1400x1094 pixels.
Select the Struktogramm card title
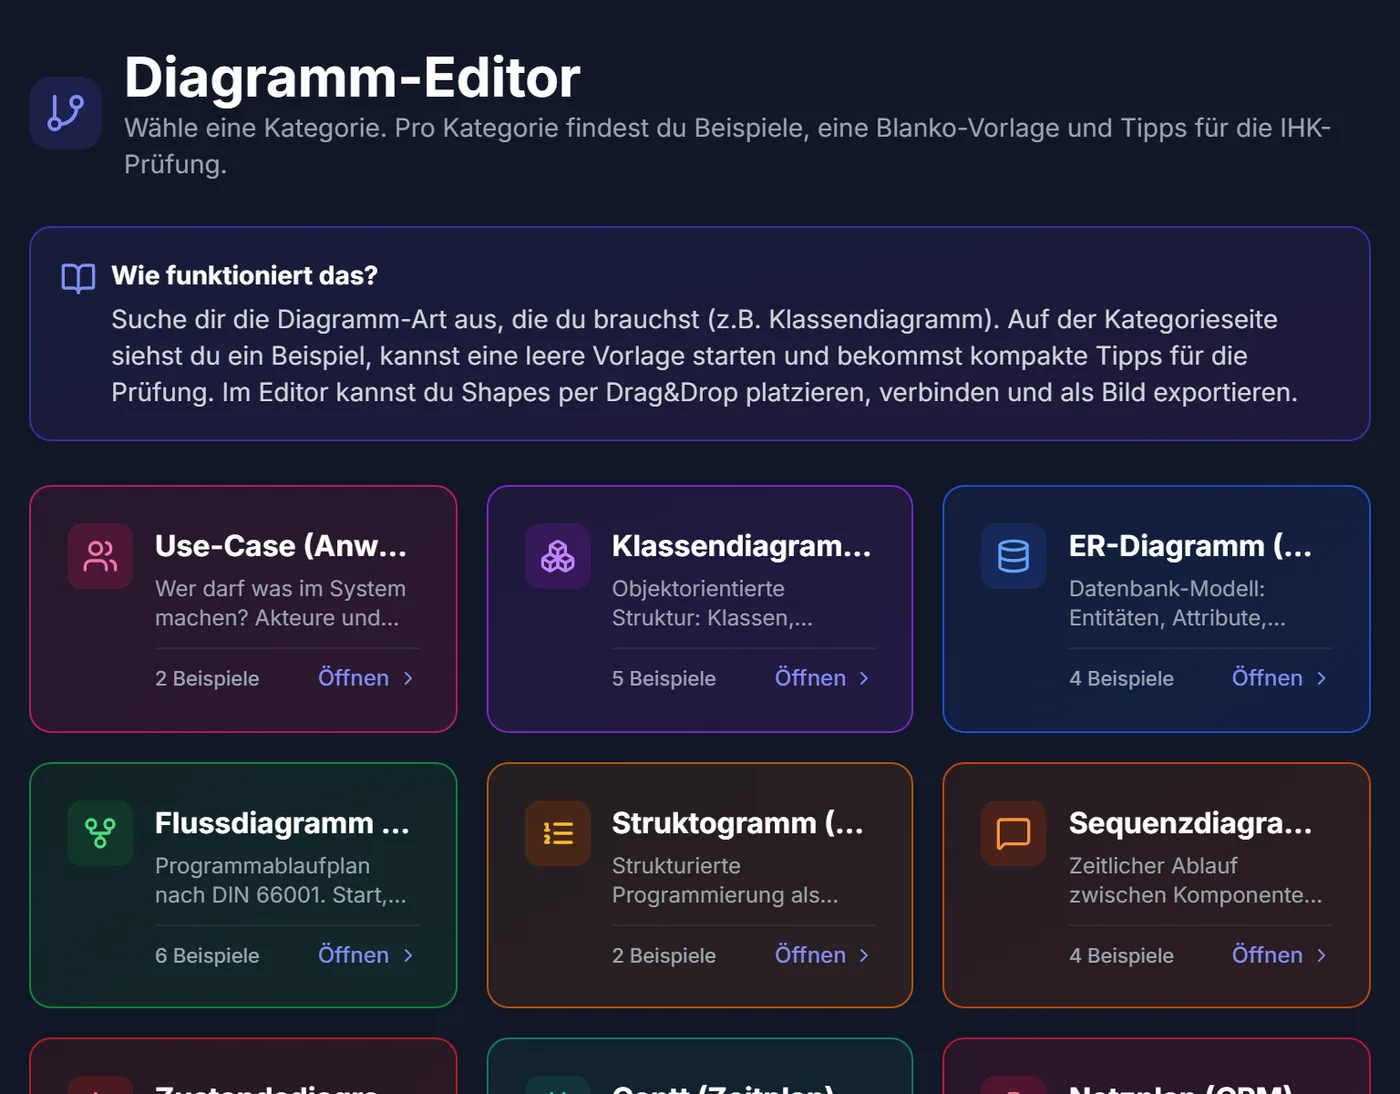pos(738,823)
